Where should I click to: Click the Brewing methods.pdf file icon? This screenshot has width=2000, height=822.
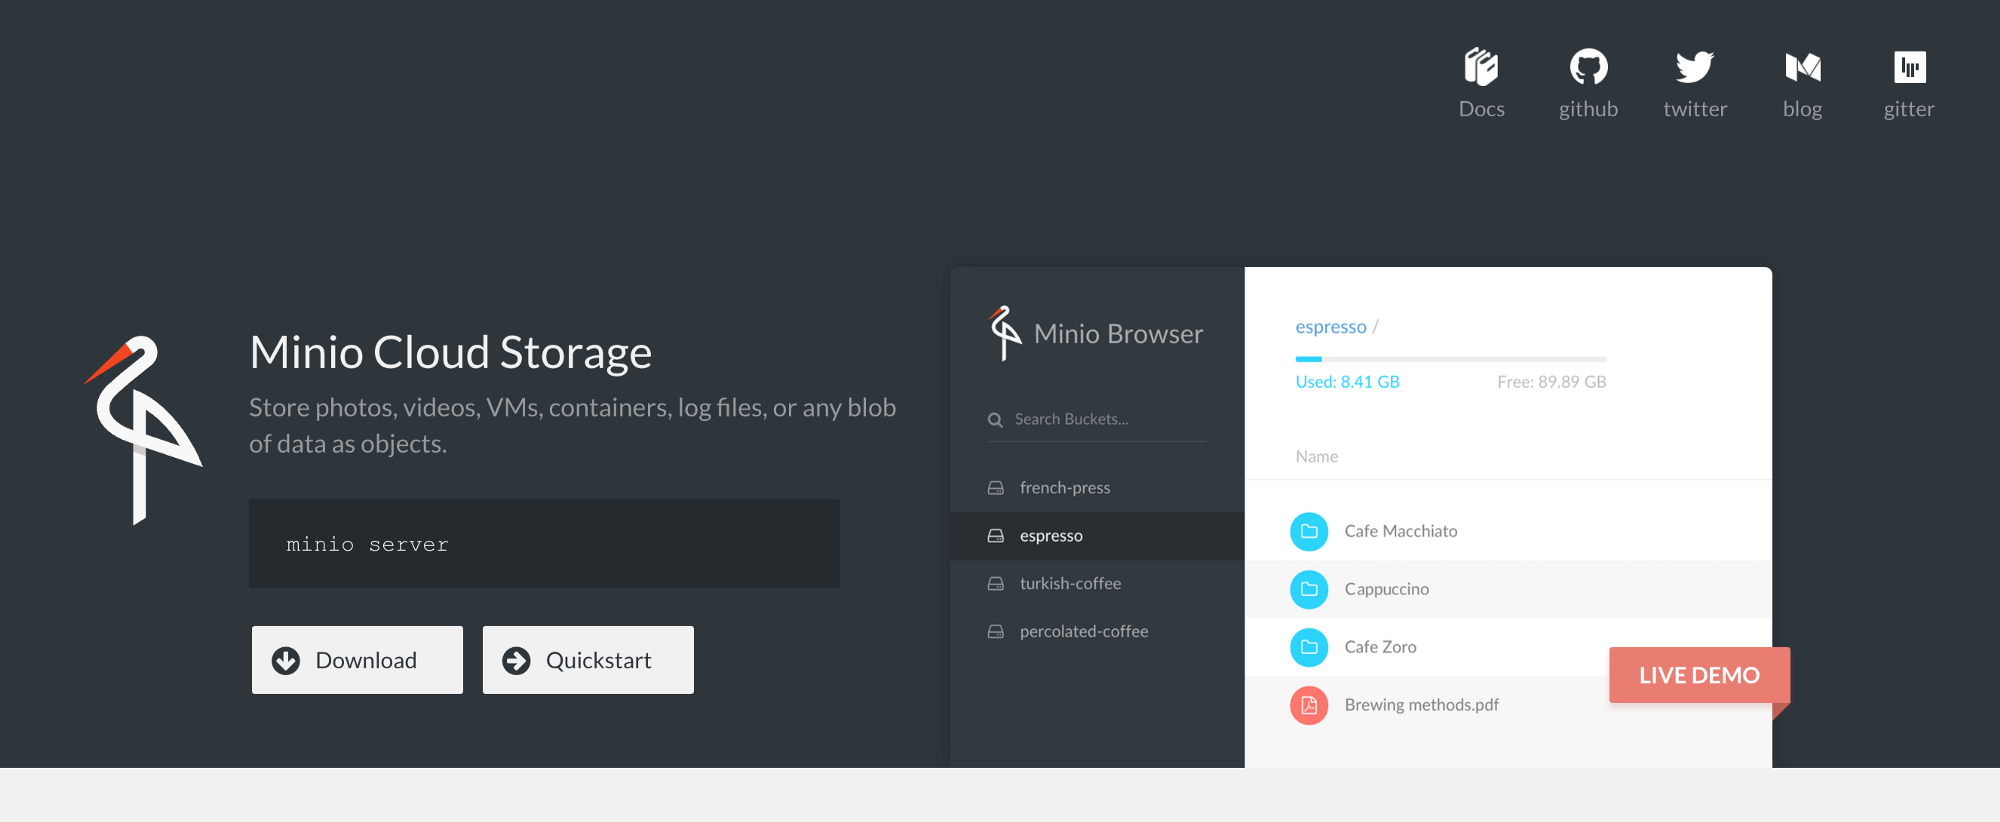tap(1309, 705)
